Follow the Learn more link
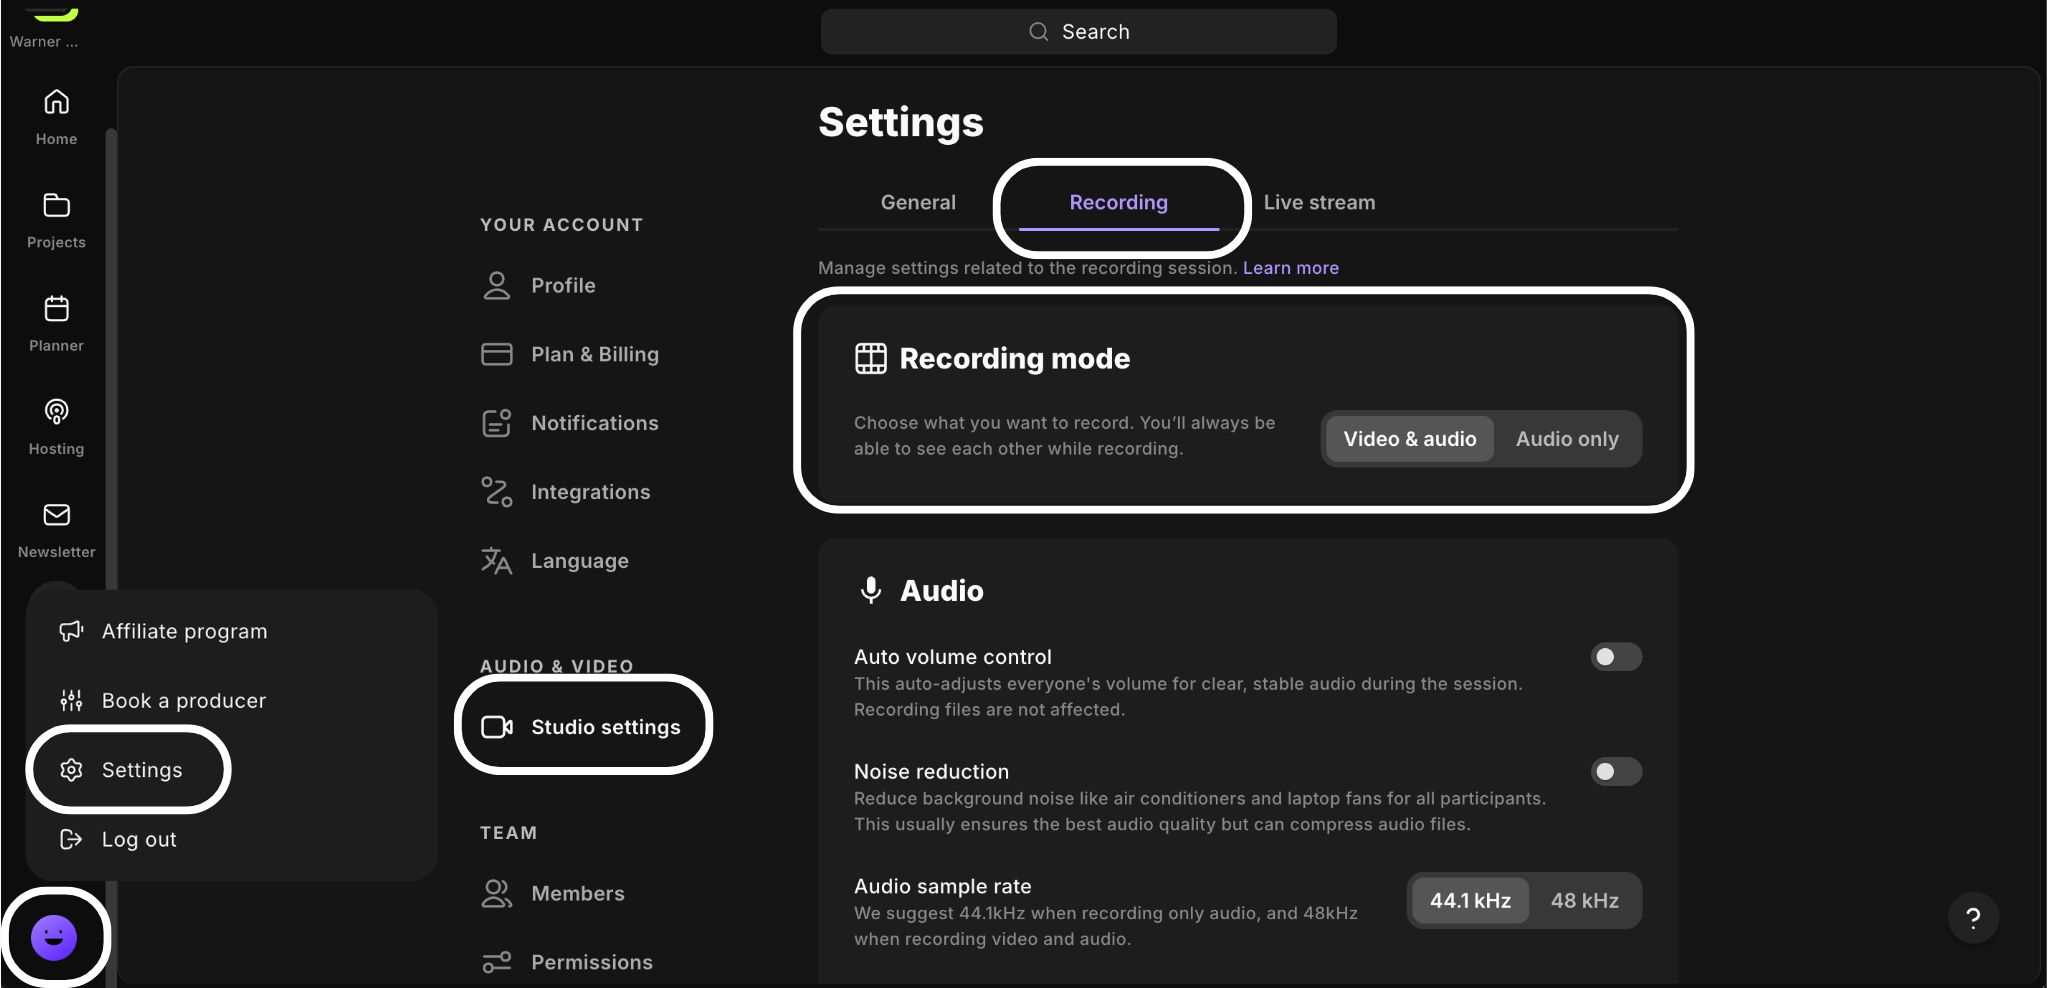This screenshot has height=988, width=2048. pos(1290,268)
